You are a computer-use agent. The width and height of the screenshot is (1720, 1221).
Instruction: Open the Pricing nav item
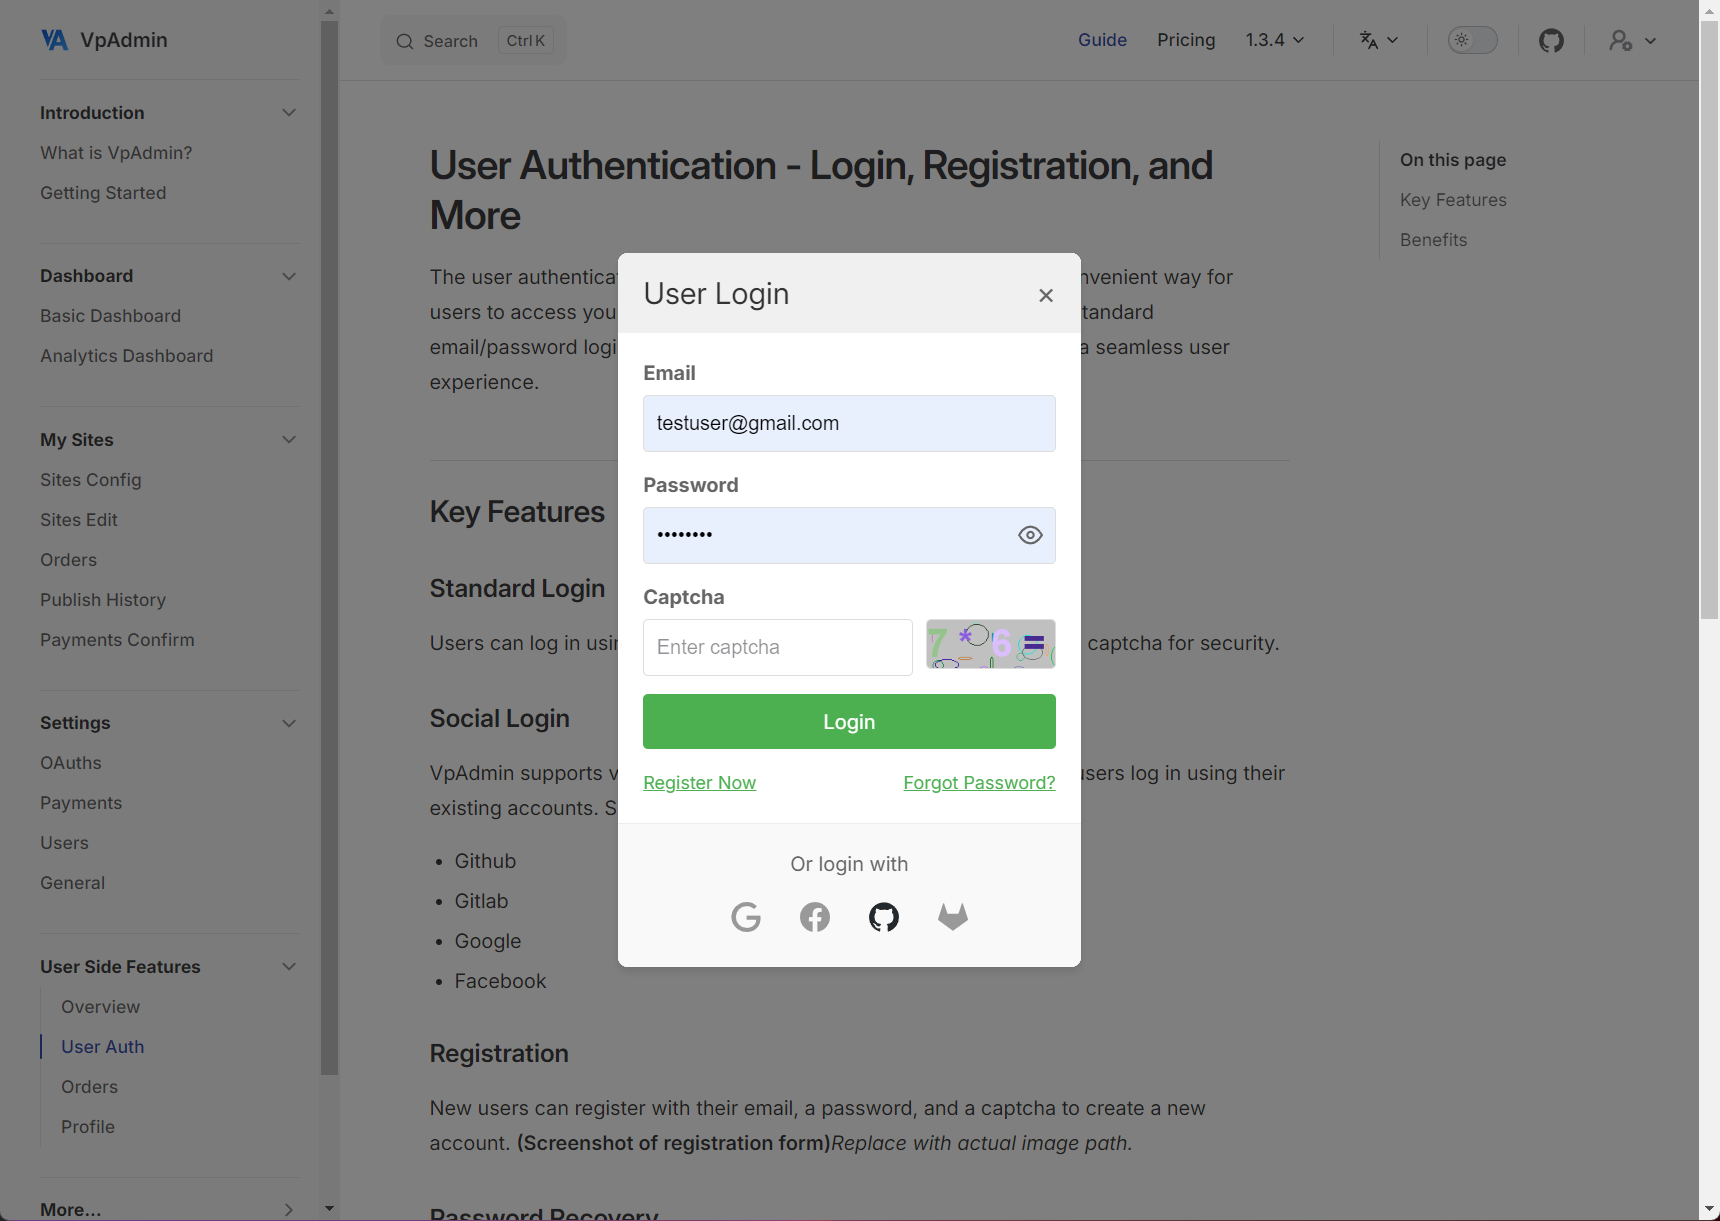pyautogui.click(x=1186, y=41)
